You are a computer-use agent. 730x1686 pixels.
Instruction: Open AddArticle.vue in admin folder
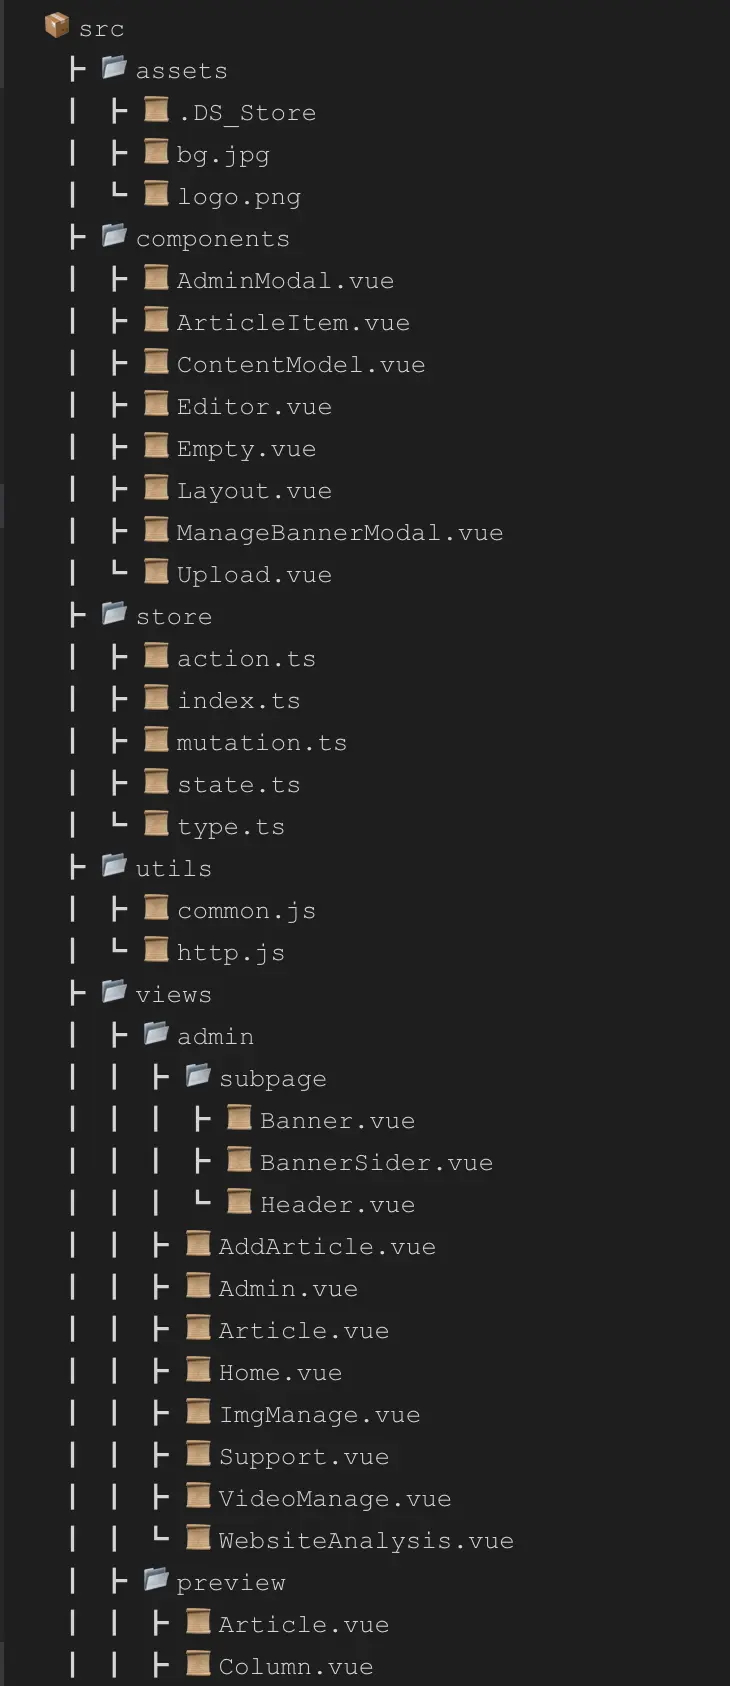pyautogui.click(x=327, y=1247)
